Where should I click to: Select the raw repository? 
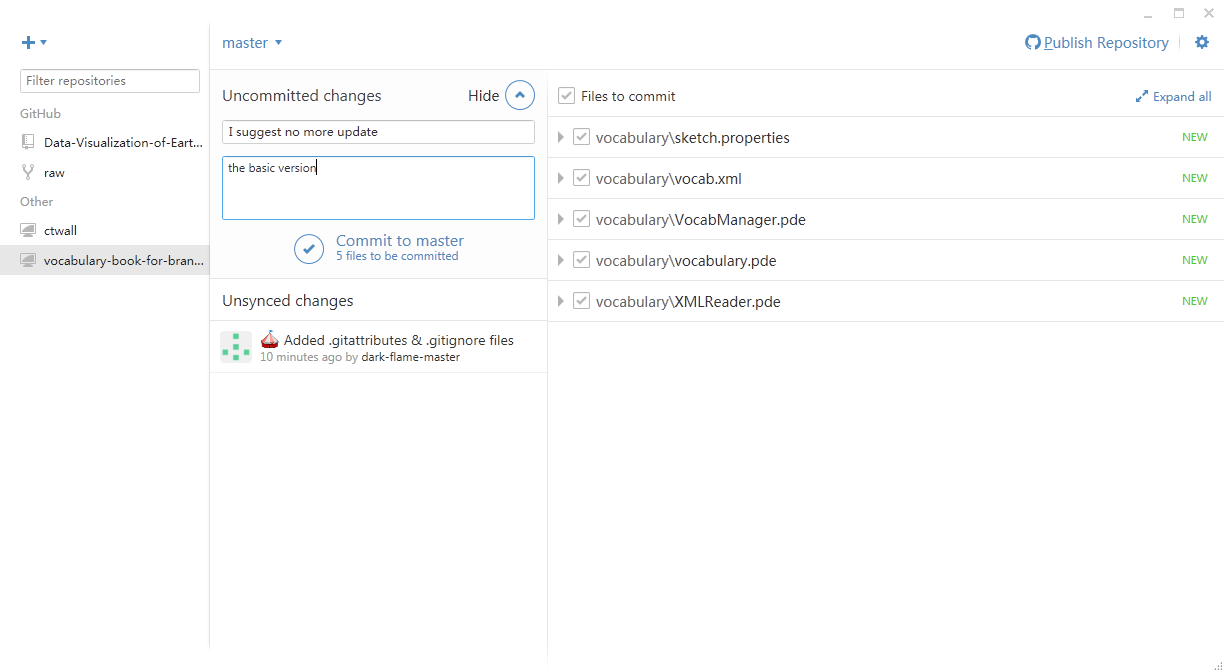coord(105,172)
